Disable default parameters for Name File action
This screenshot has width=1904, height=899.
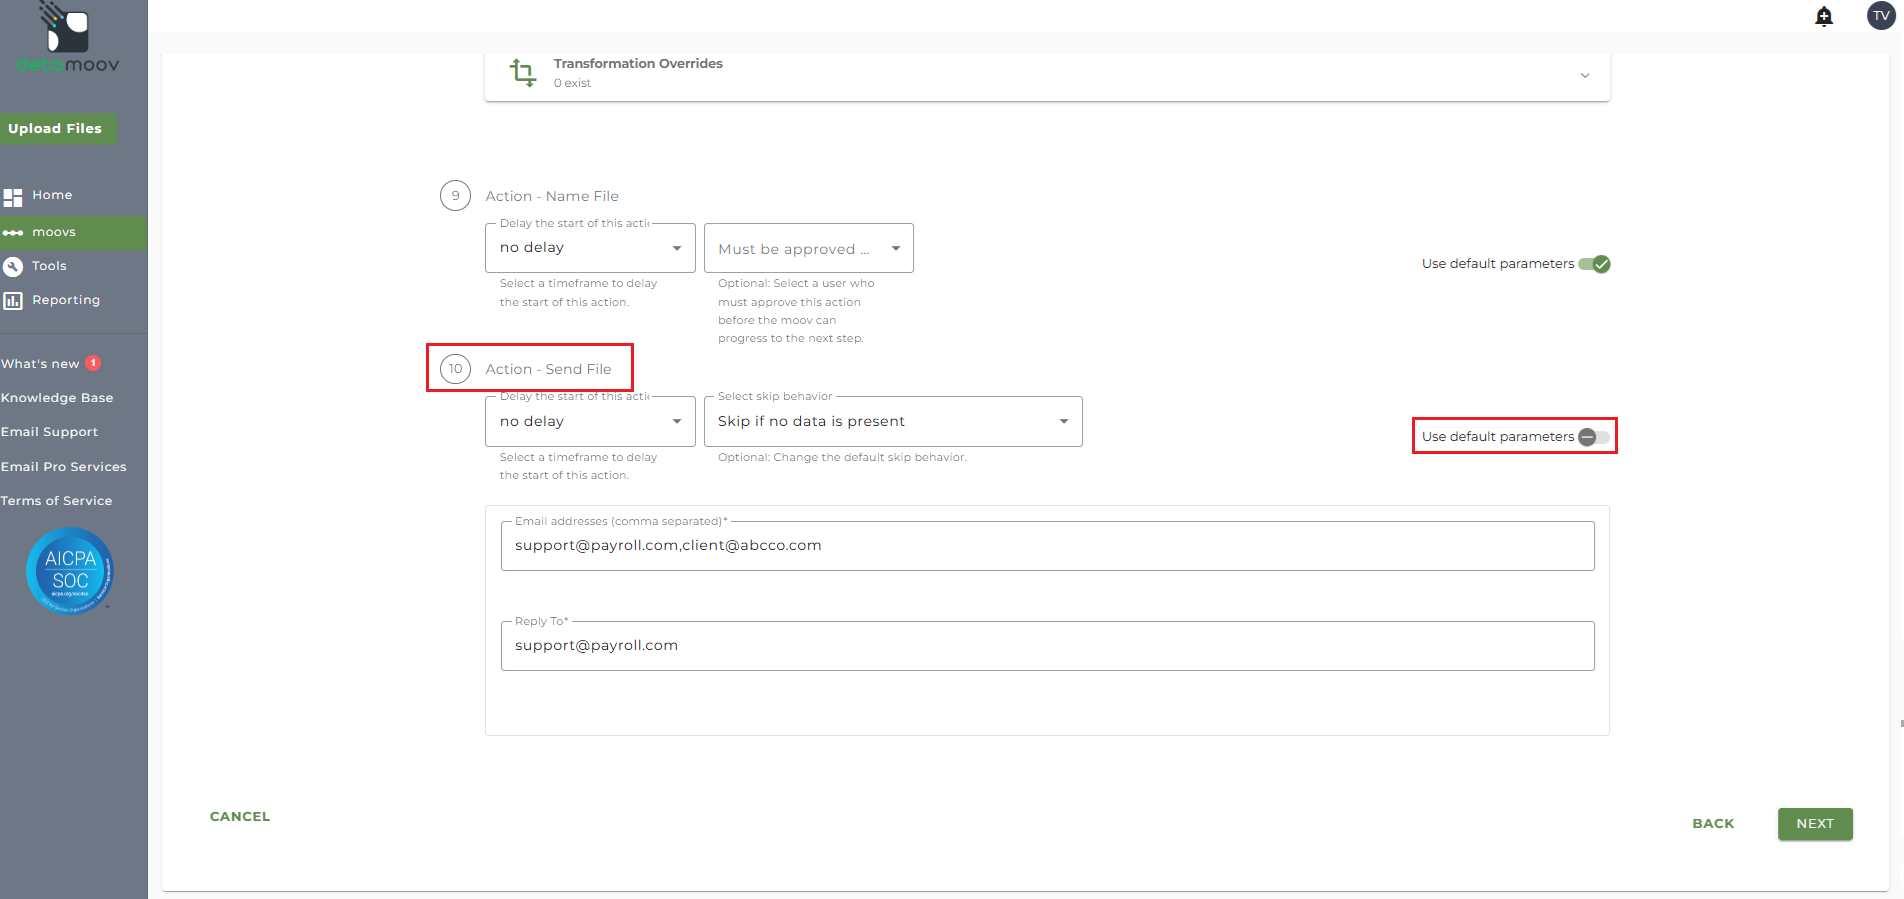tap(1594, 264)
